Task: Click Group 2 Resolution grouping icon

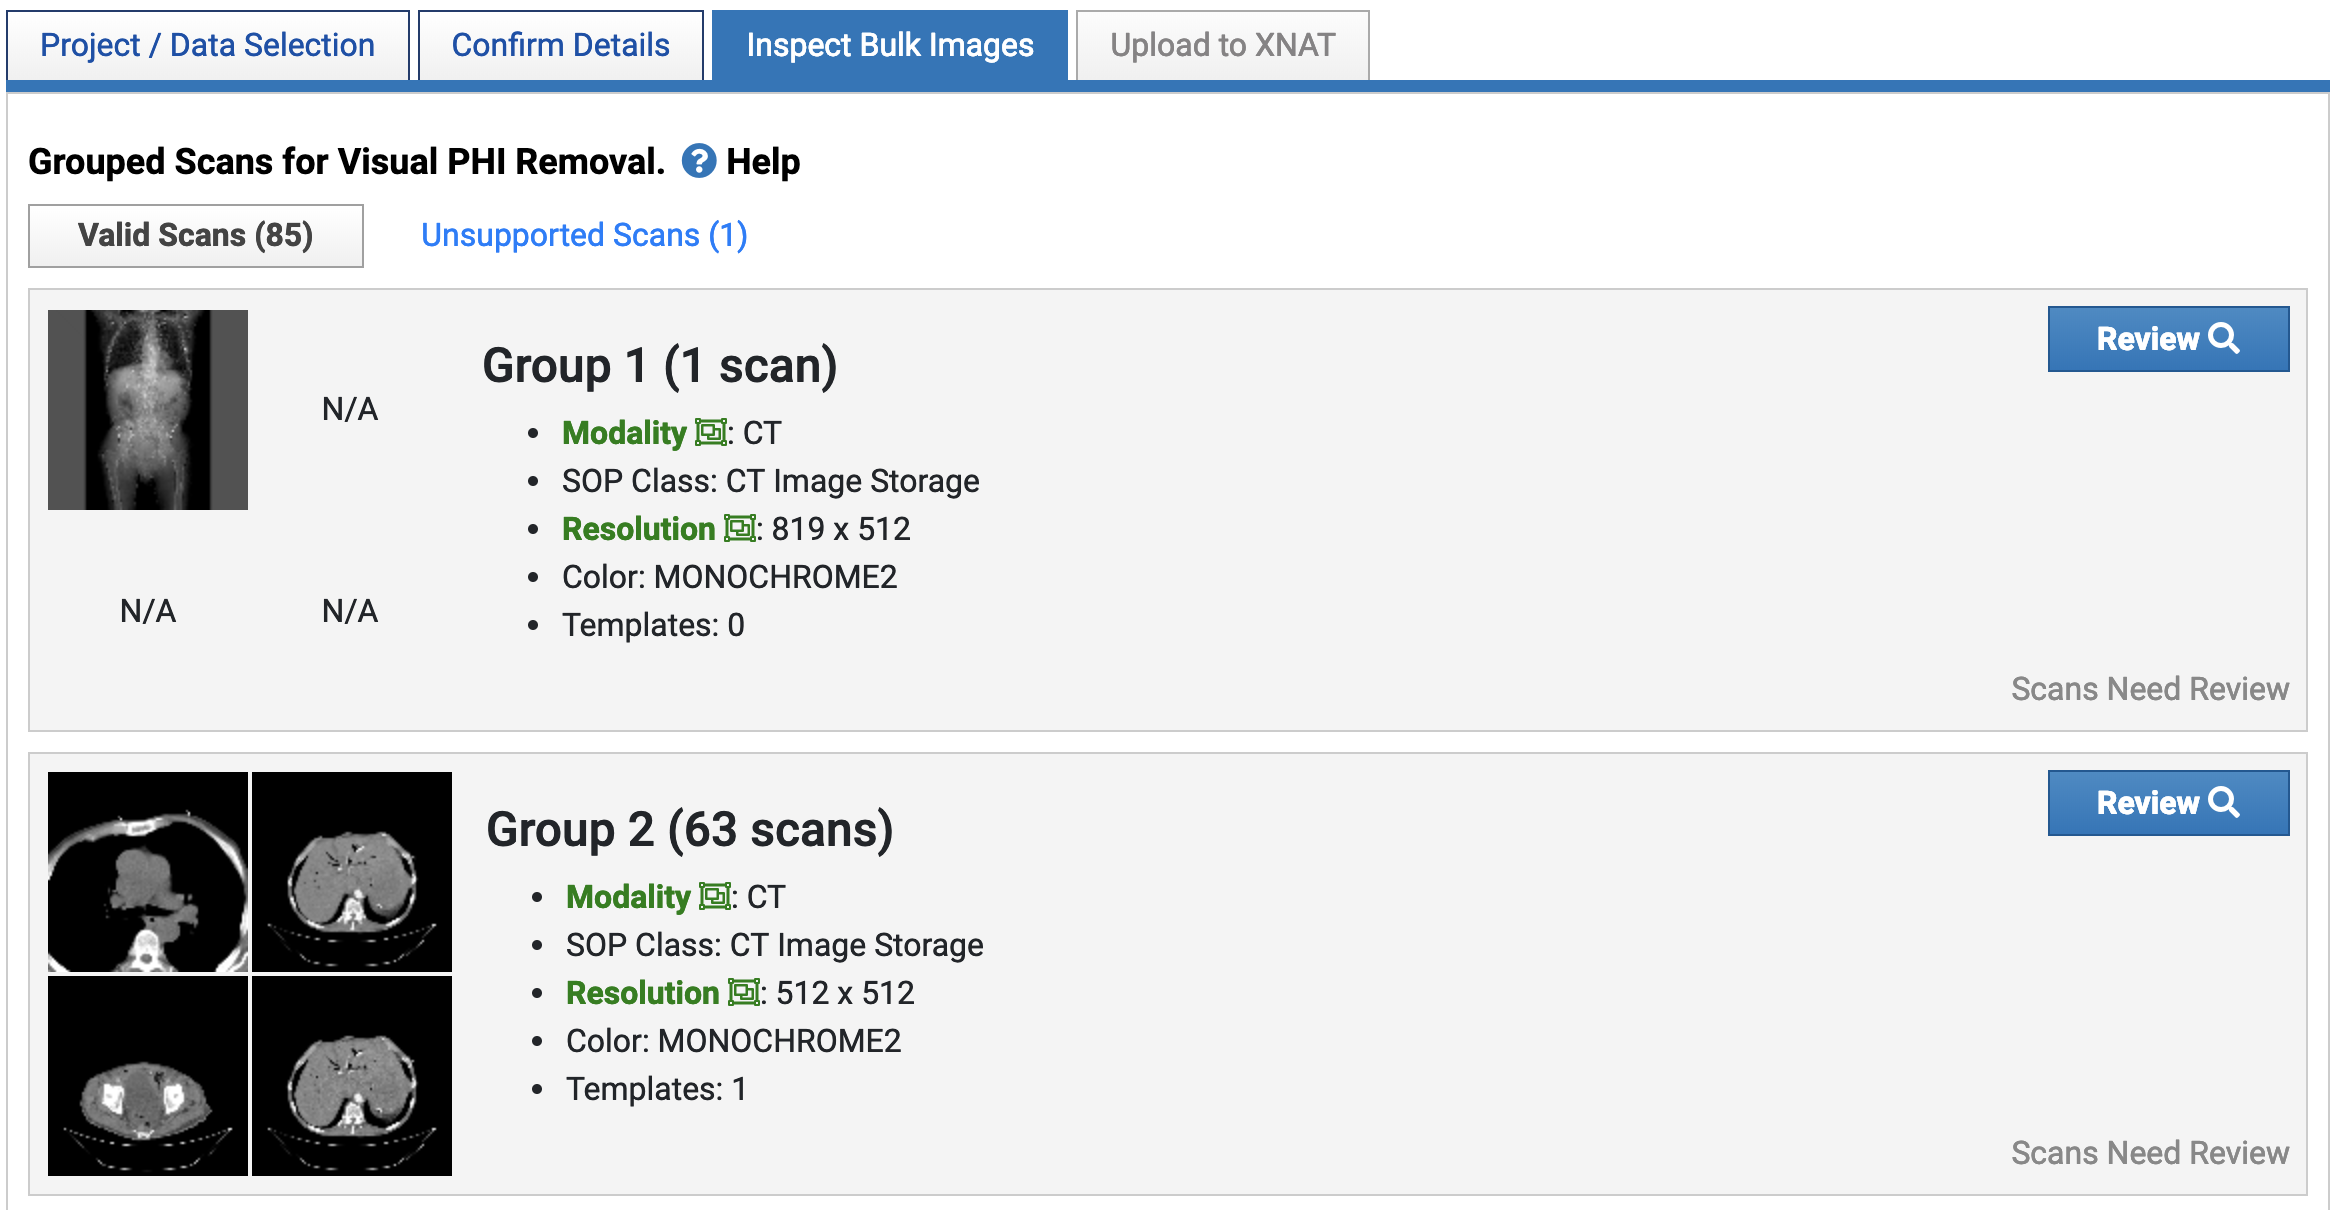Action: click(x=743, y=993)
